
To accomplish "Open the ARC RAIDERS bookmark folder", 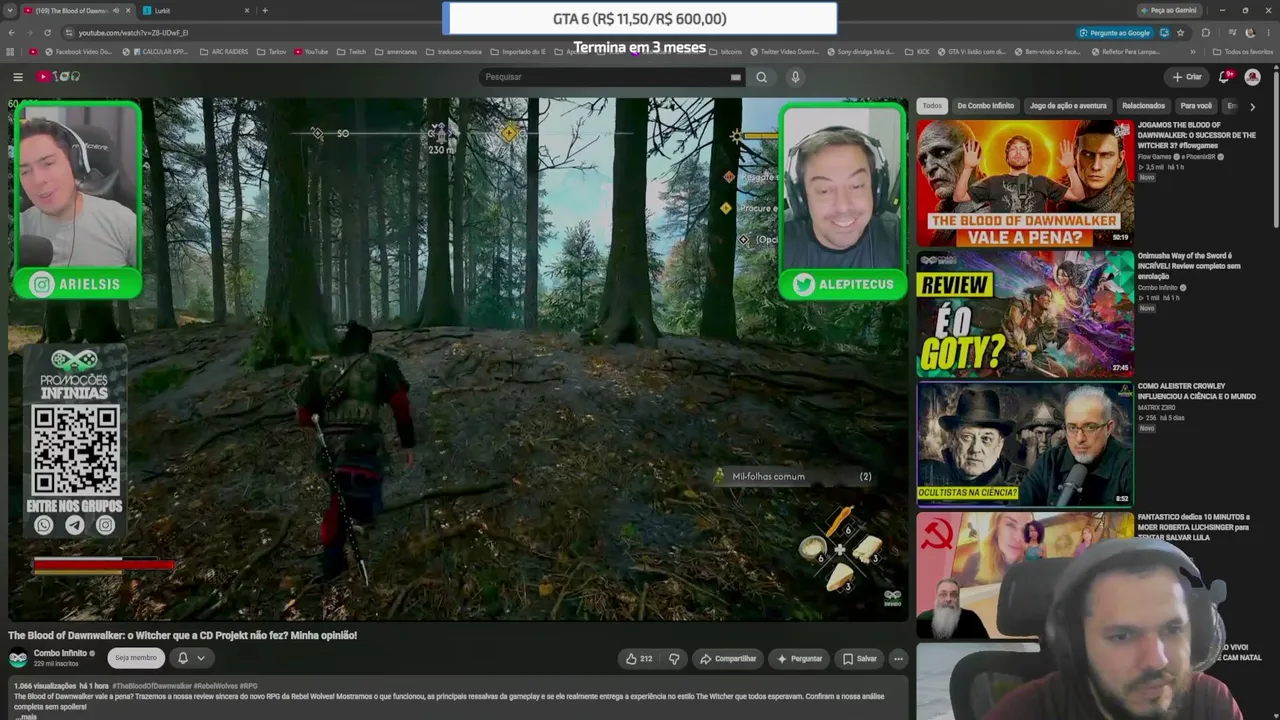I will coord(224,52).
